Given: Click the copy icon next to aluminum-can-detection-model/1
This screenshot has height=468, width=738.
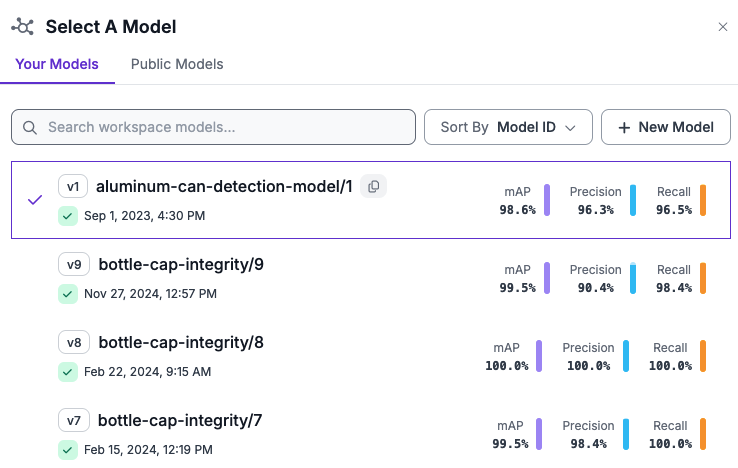Looking at the screenshot, I should [x=373, y=186].
